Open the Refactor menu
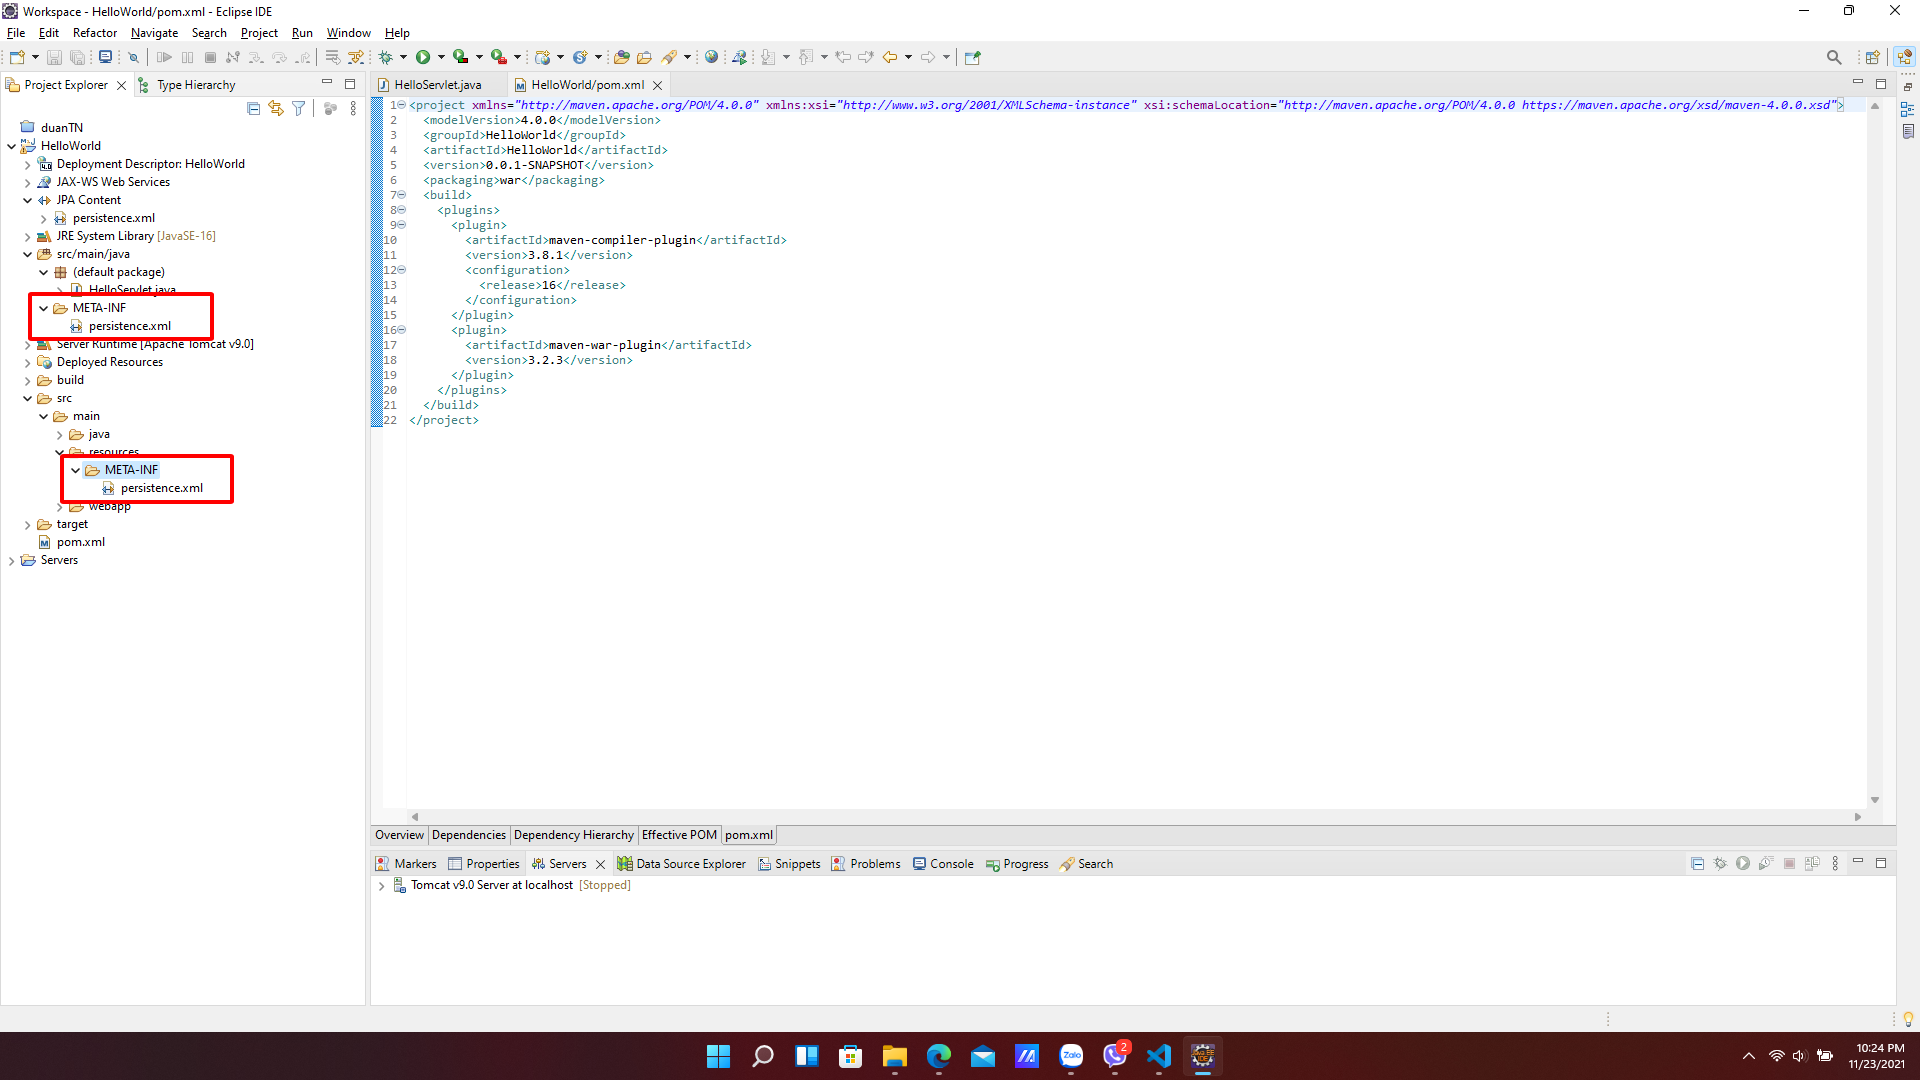 (94, 33)
